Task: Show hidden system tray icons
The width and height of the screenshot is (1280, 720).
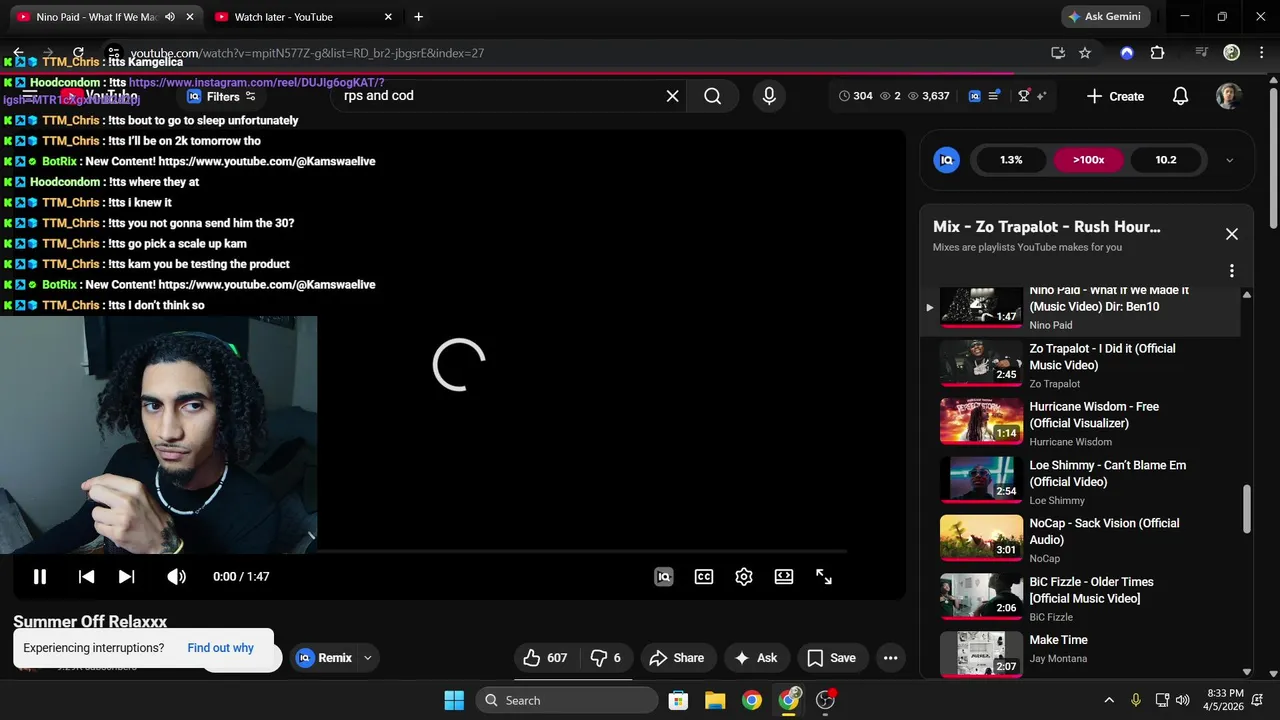Action: pyautogui.click(x=1108, y=700)
